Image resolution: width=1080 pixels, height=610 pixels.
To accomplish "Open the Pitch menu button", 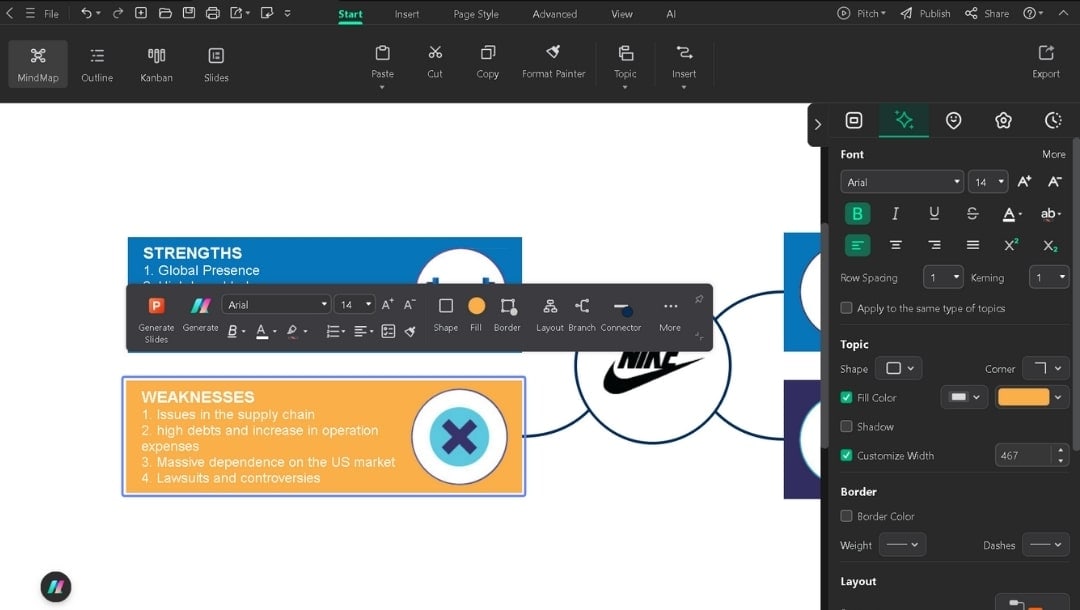I will pos(862,13).
